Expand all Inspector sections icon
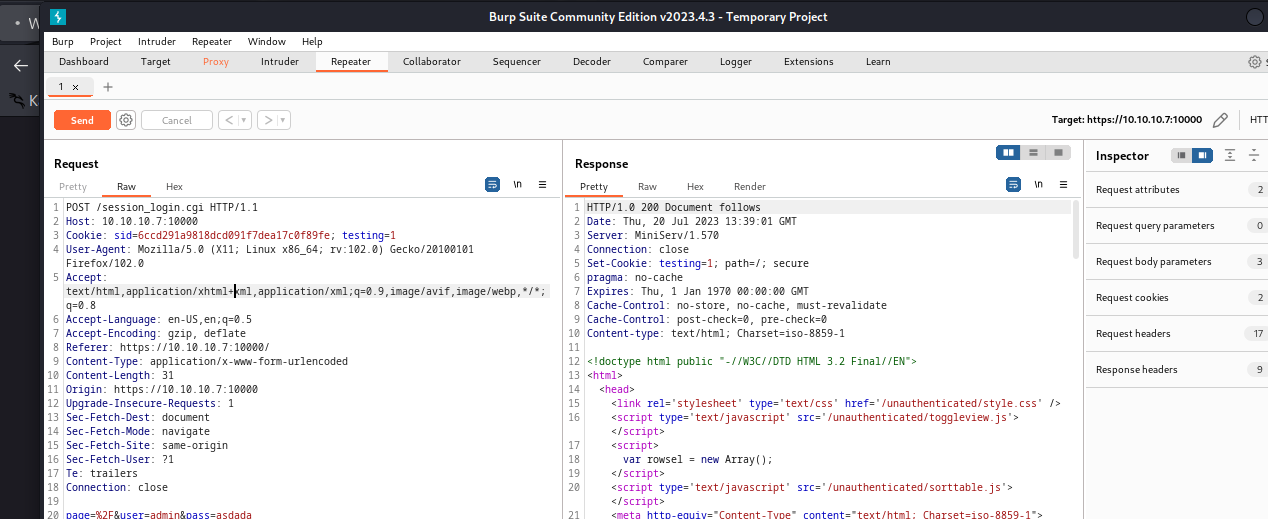The width and height of the screenshot is (1268, 519). pos(1230,155)
